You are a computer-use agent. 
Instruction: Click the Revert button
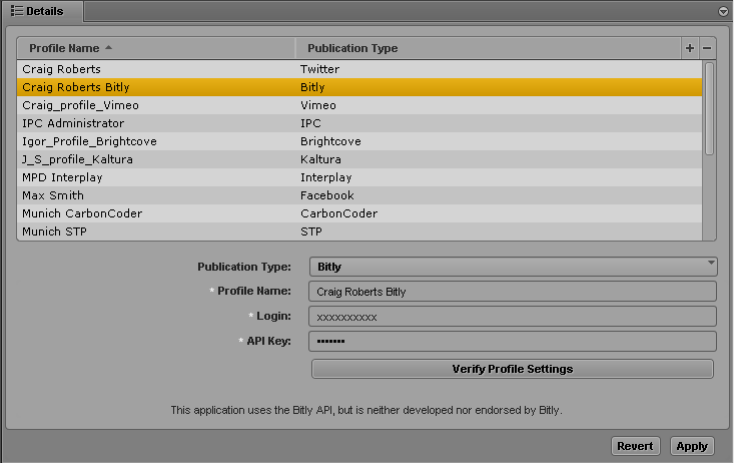click(635, 446)
